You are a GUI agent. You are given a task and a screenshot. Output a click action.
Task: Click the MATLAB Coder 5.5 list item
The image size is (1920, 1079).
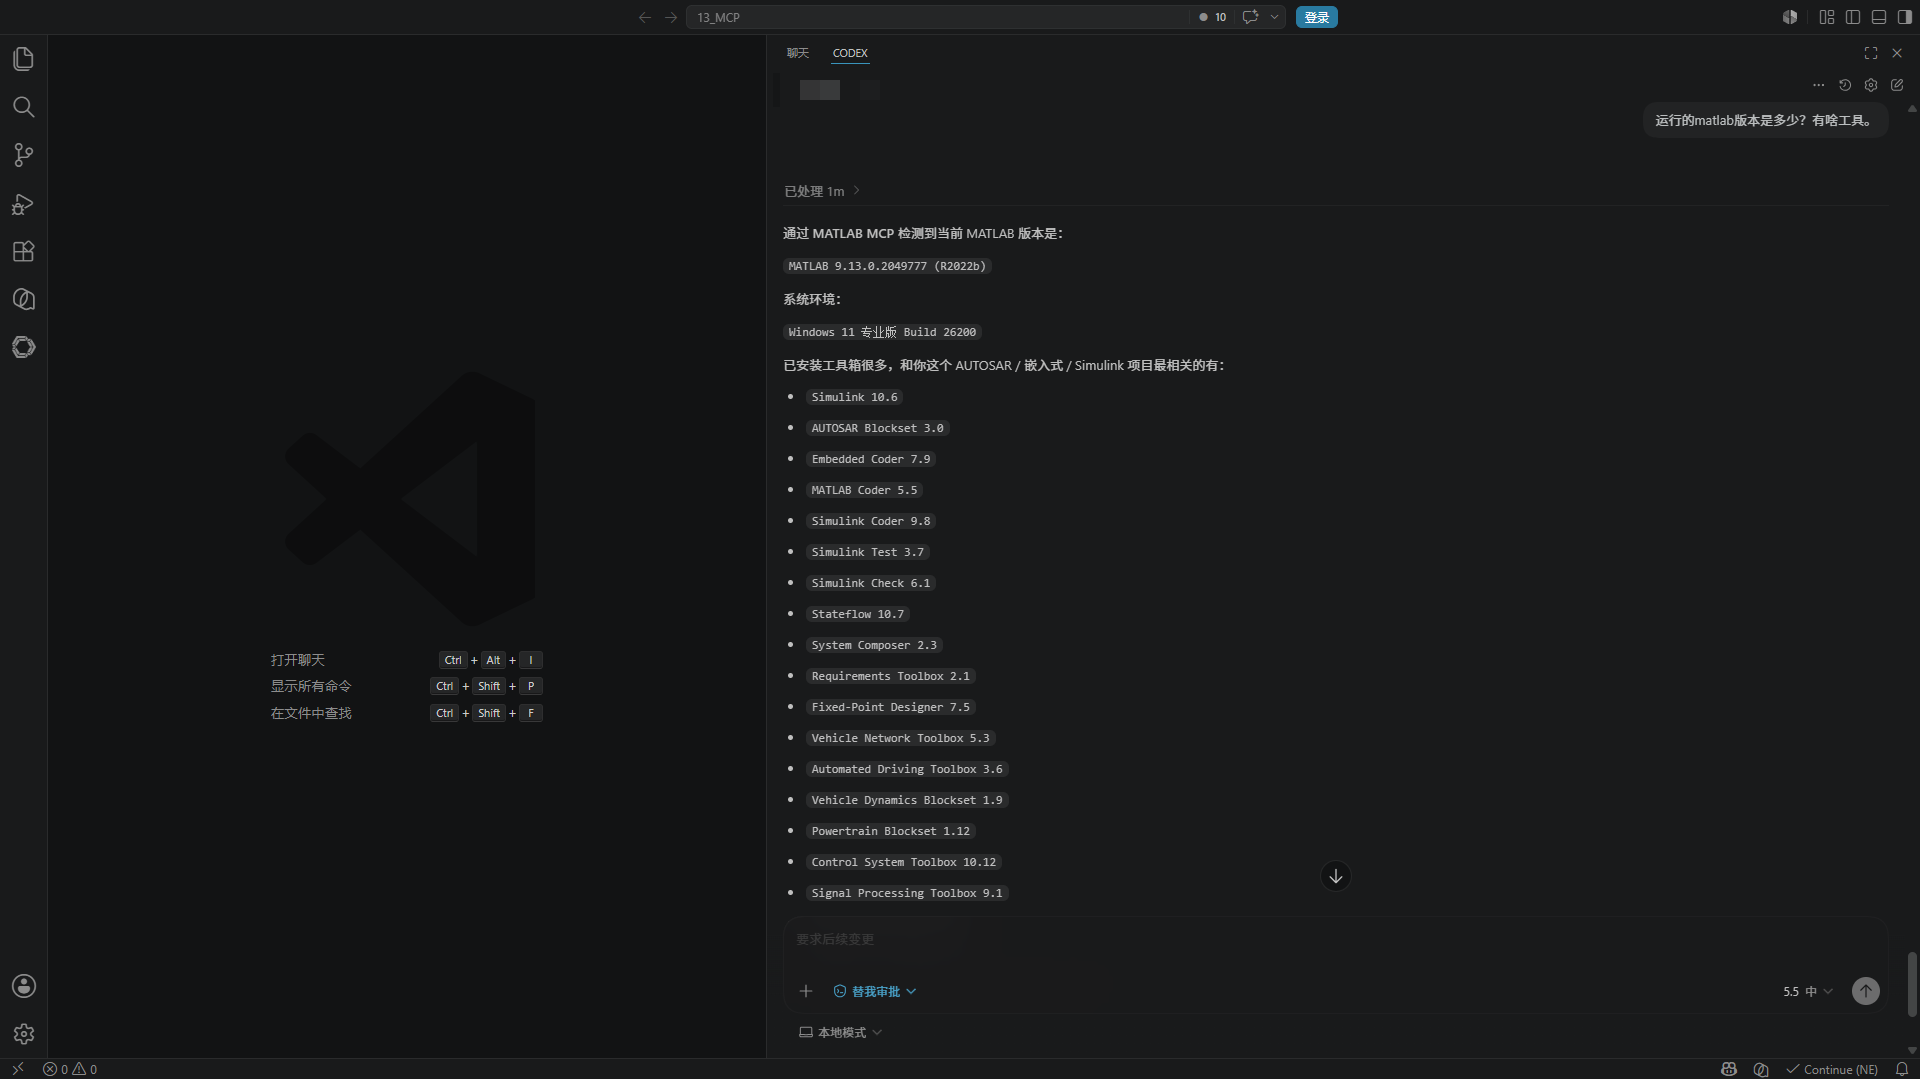point(864,490)
